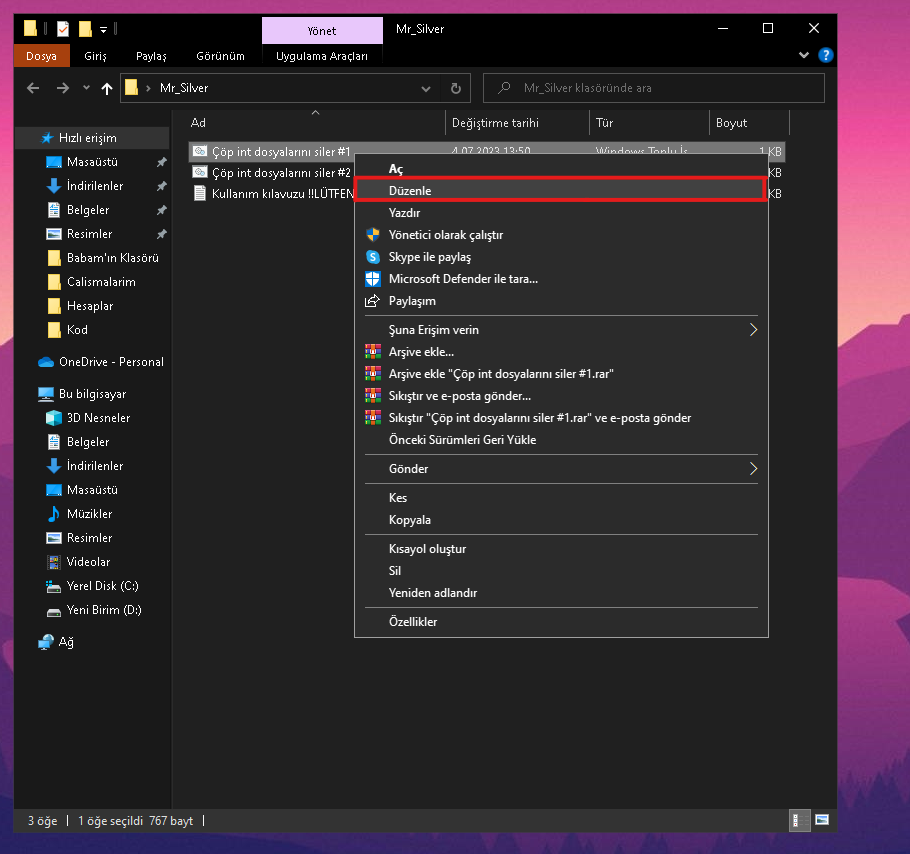Viewport: 910px width, 854px height.
Task: Choose Sil from the context menu
Action: point(561,571)
